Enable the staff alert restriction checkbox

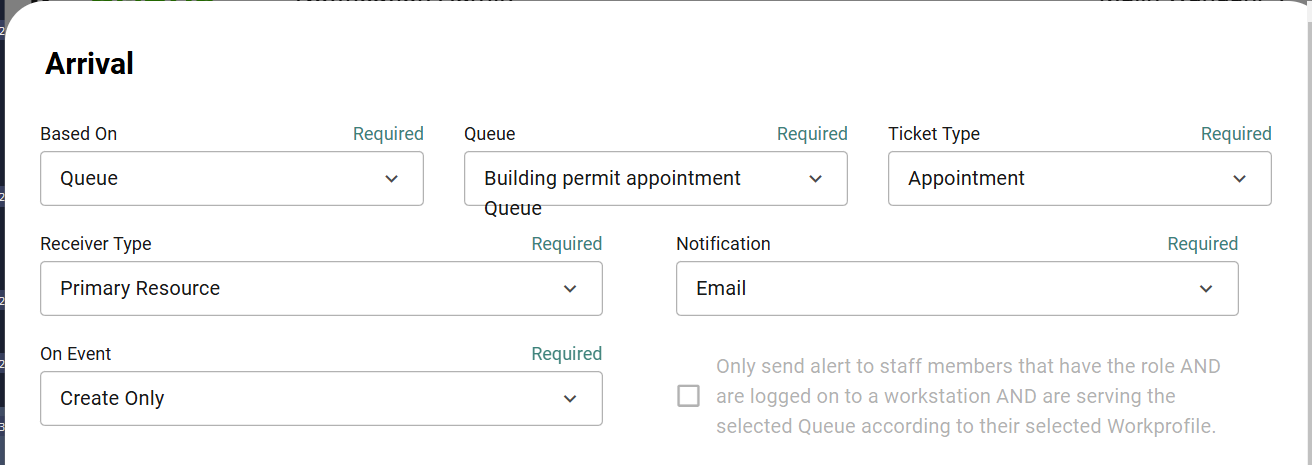pos(688,396)
